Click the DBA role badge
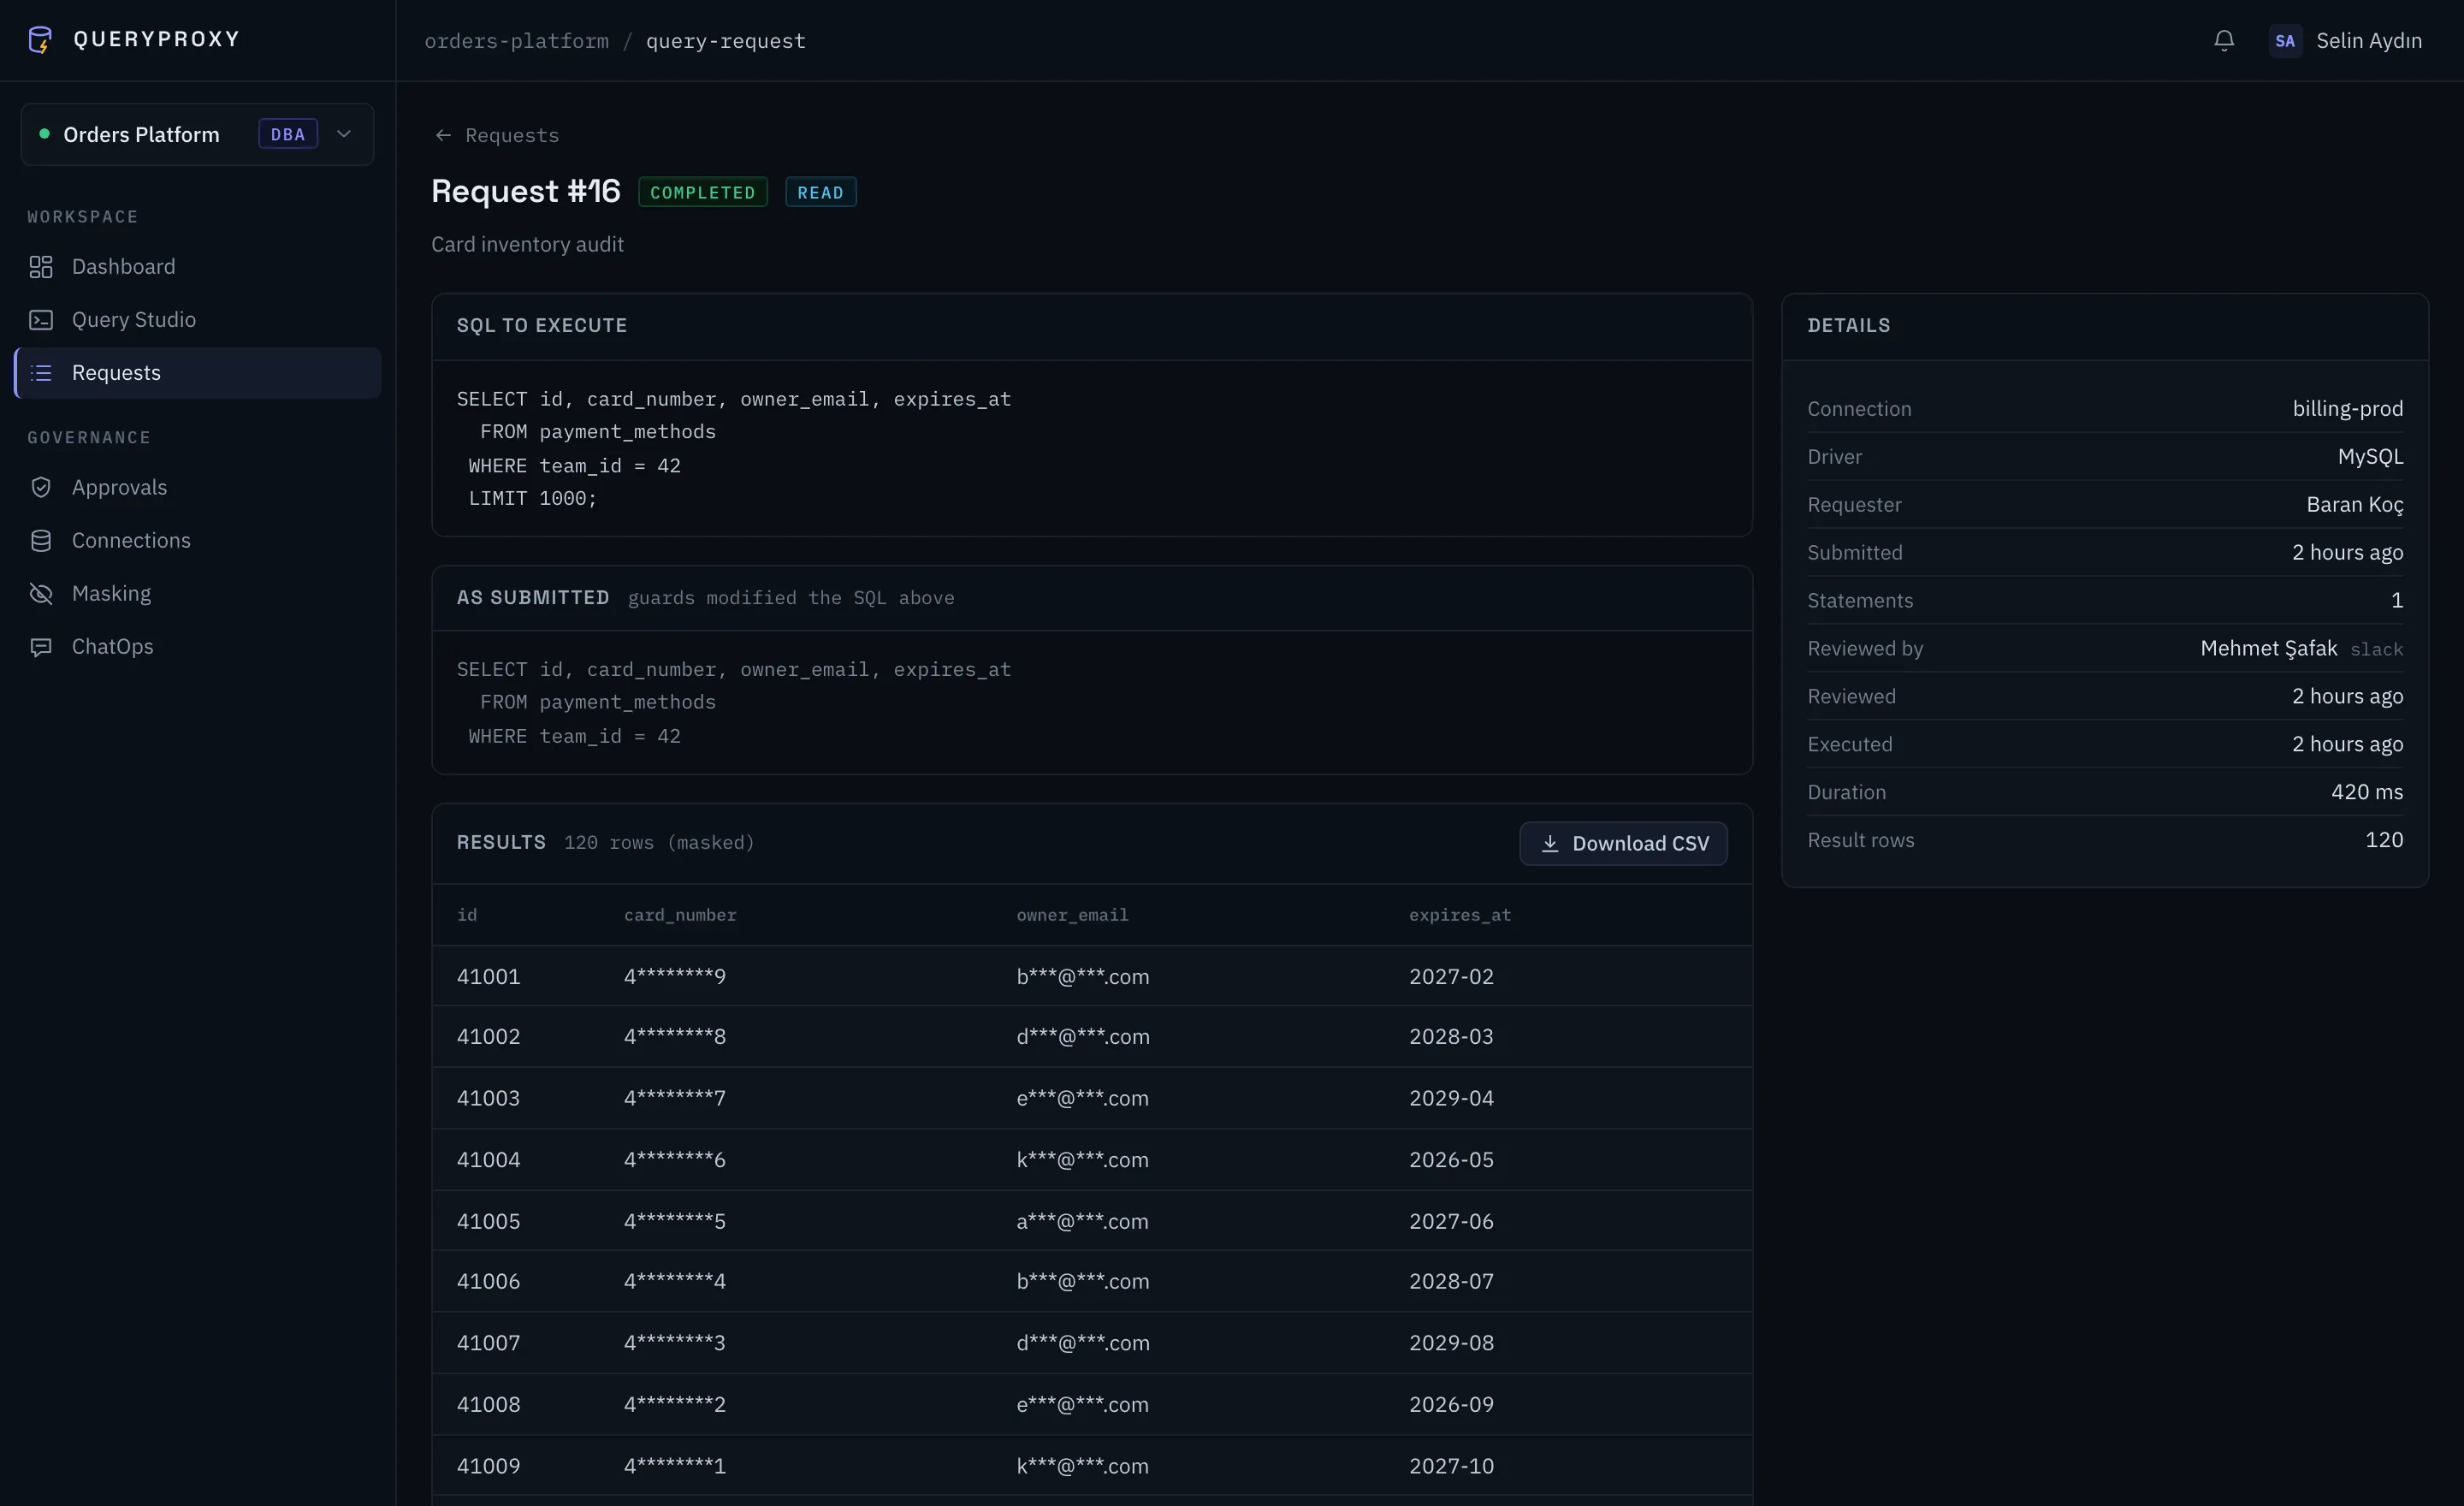The height and width of the screenshot is (1506, 2464). (288, 134)
